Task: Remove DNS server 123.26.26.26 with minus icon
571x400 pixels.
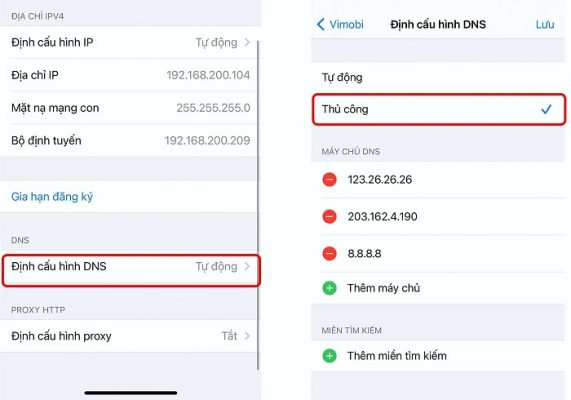Action: [x=329, y=180]
